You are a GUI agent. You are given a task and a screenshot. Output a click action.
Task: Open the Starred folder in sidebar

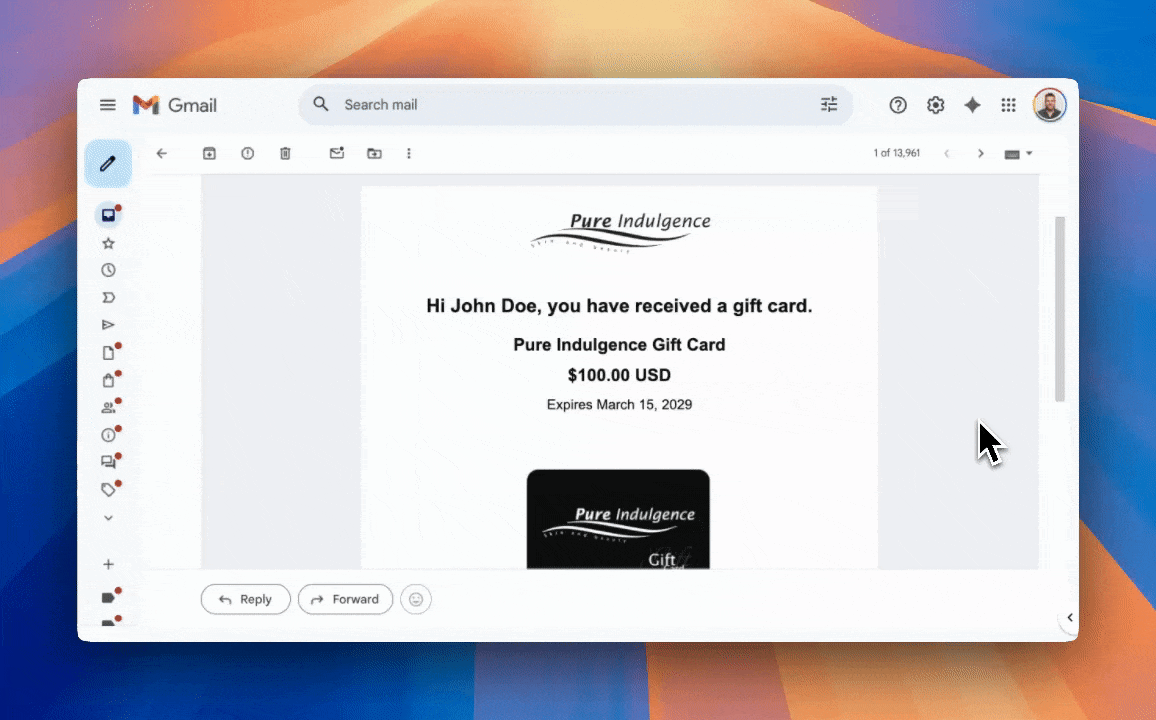tap(108, 243)
